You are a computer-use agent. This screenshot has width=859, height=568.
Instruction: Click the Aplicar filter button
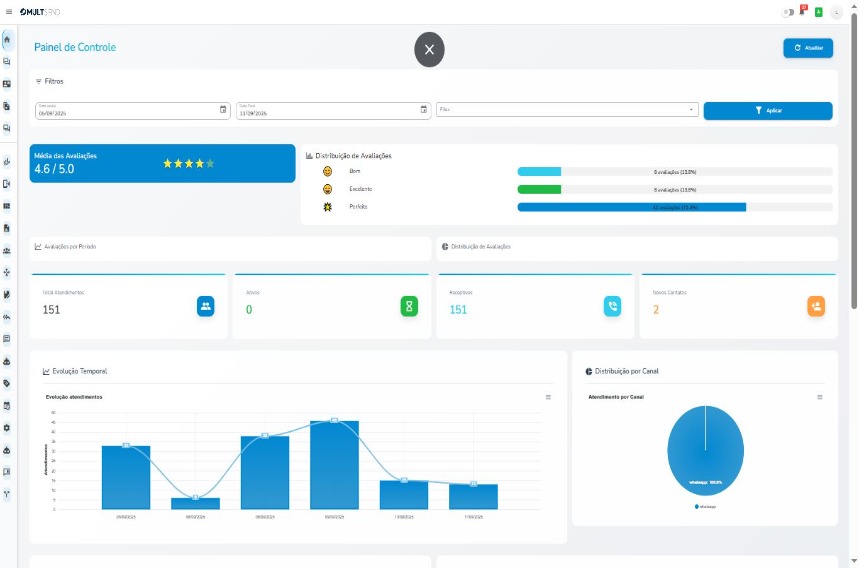pyautogui.click(x=767, y=111)
